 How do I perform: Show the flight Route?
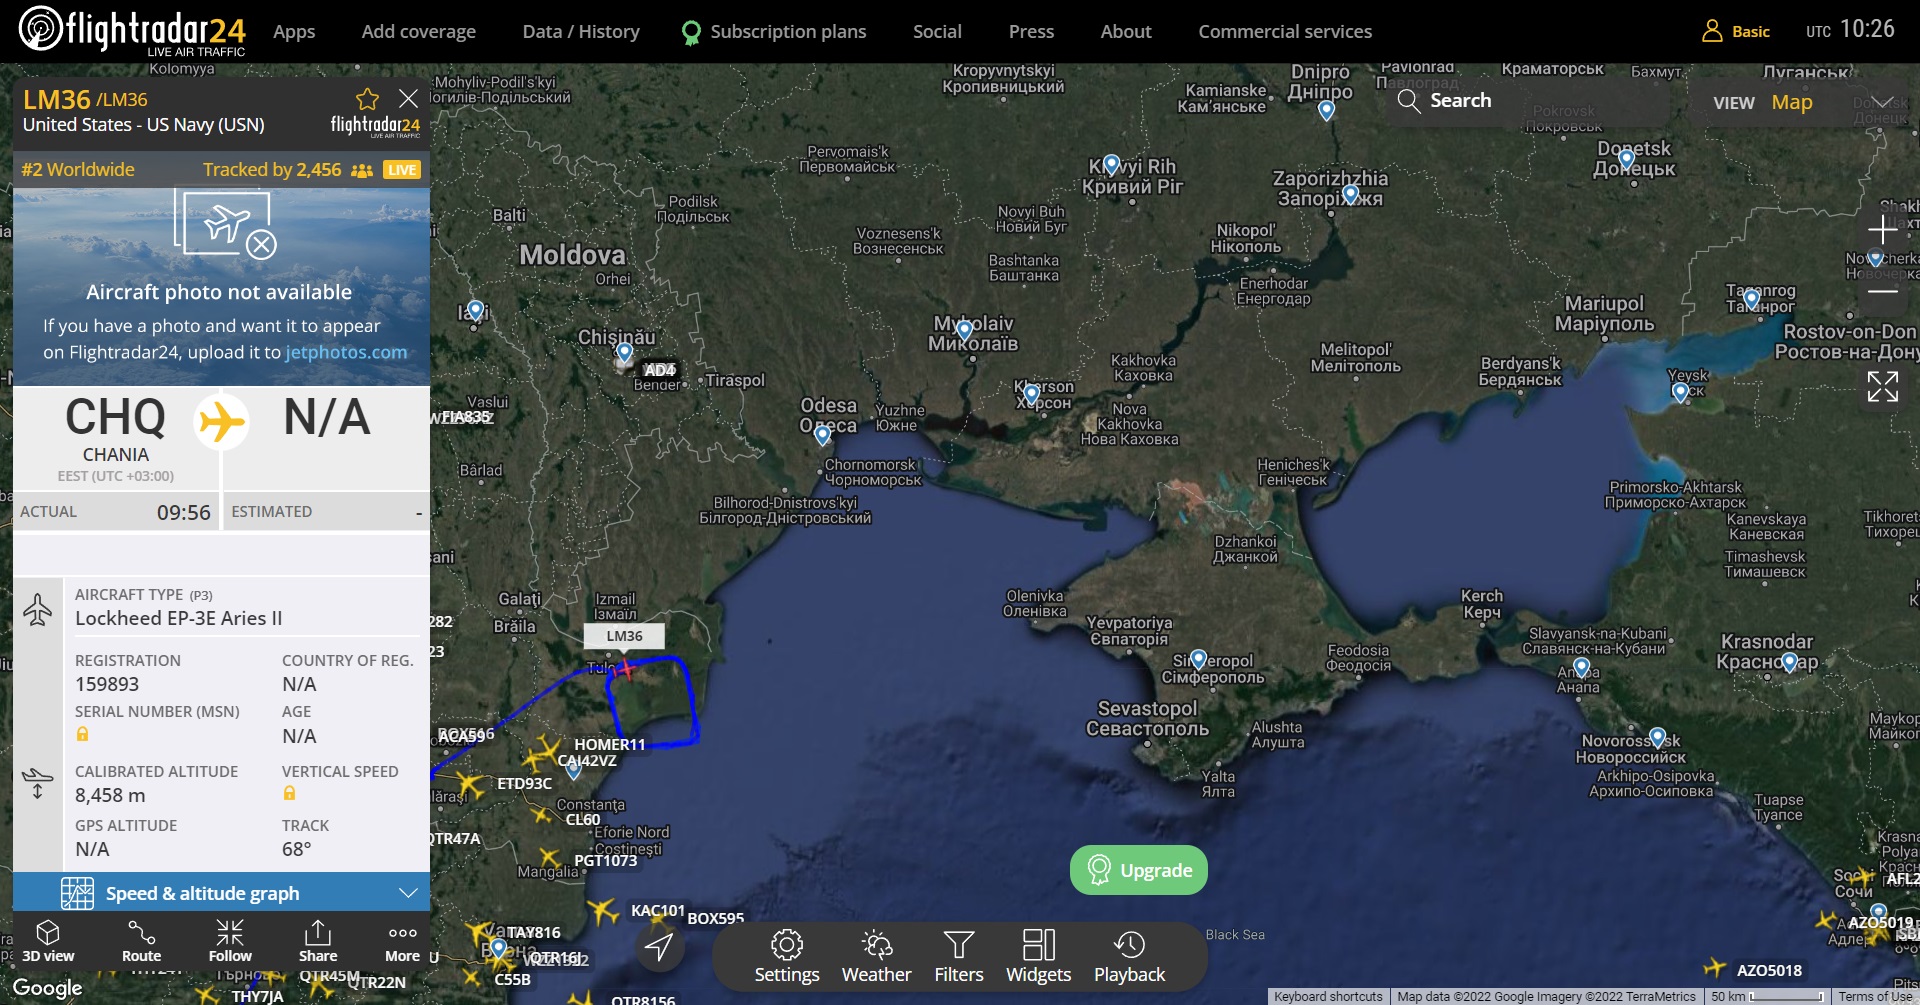pos(141,941)
